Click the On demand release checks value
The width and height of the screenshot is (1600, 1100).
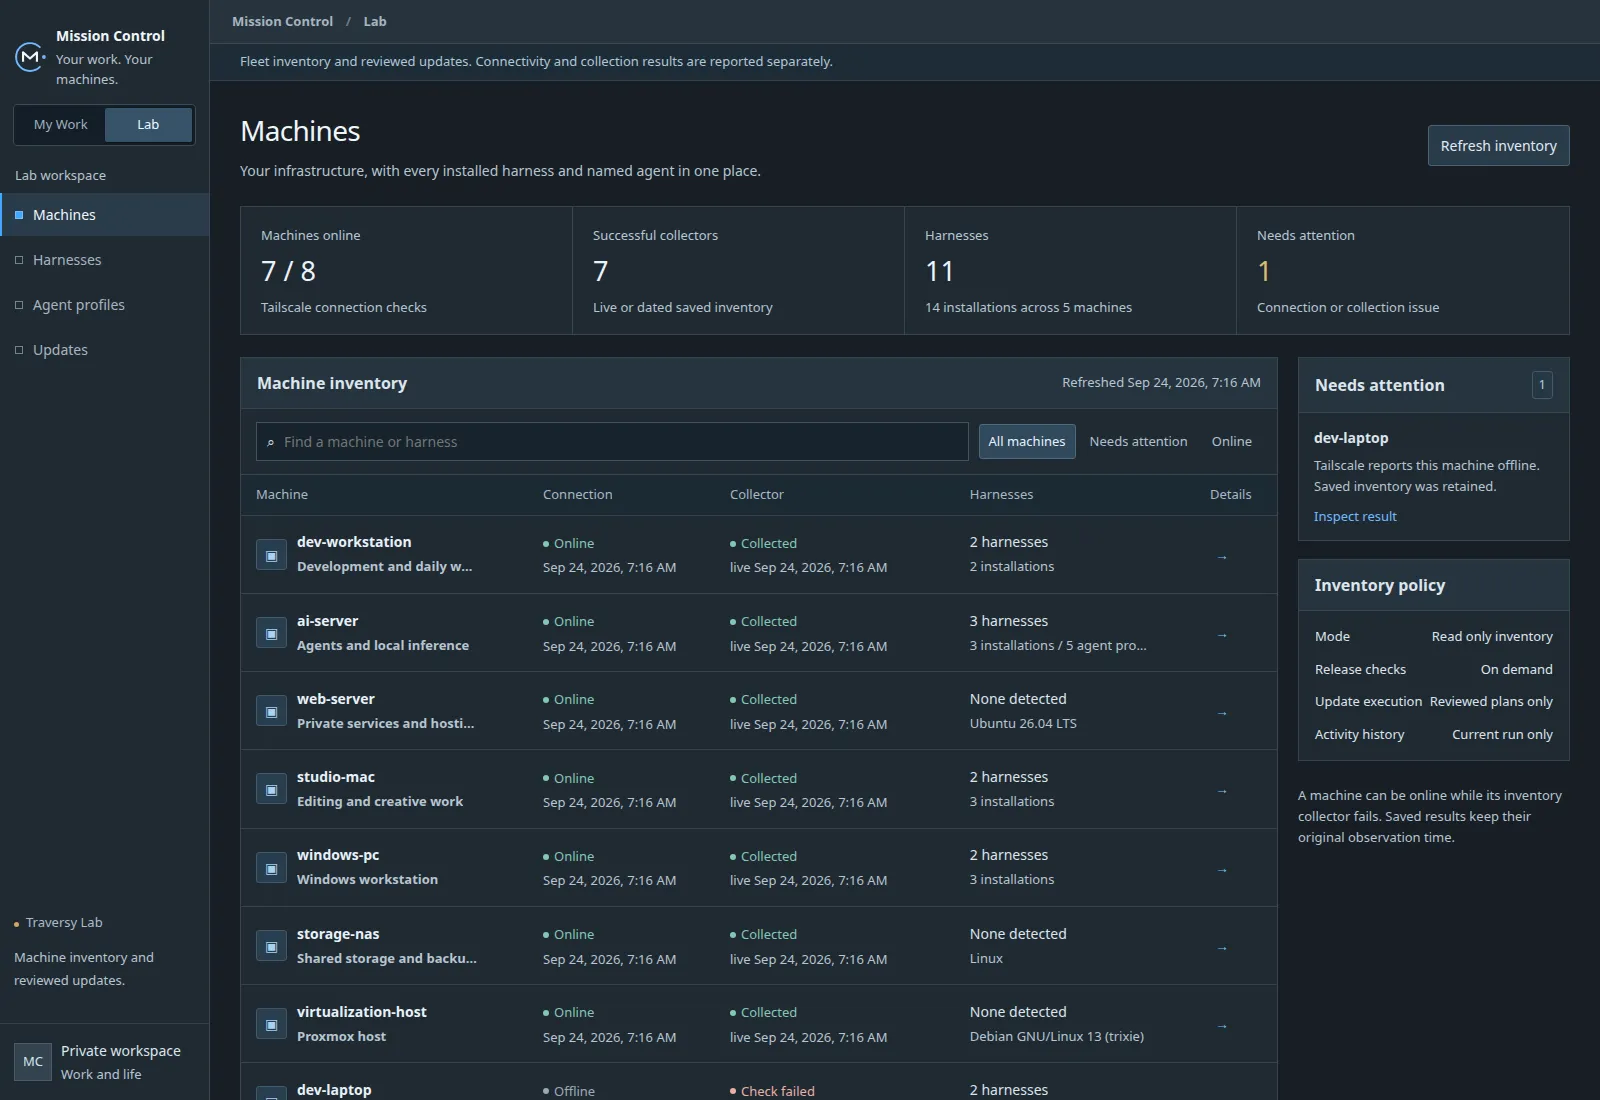[1516, 669]
